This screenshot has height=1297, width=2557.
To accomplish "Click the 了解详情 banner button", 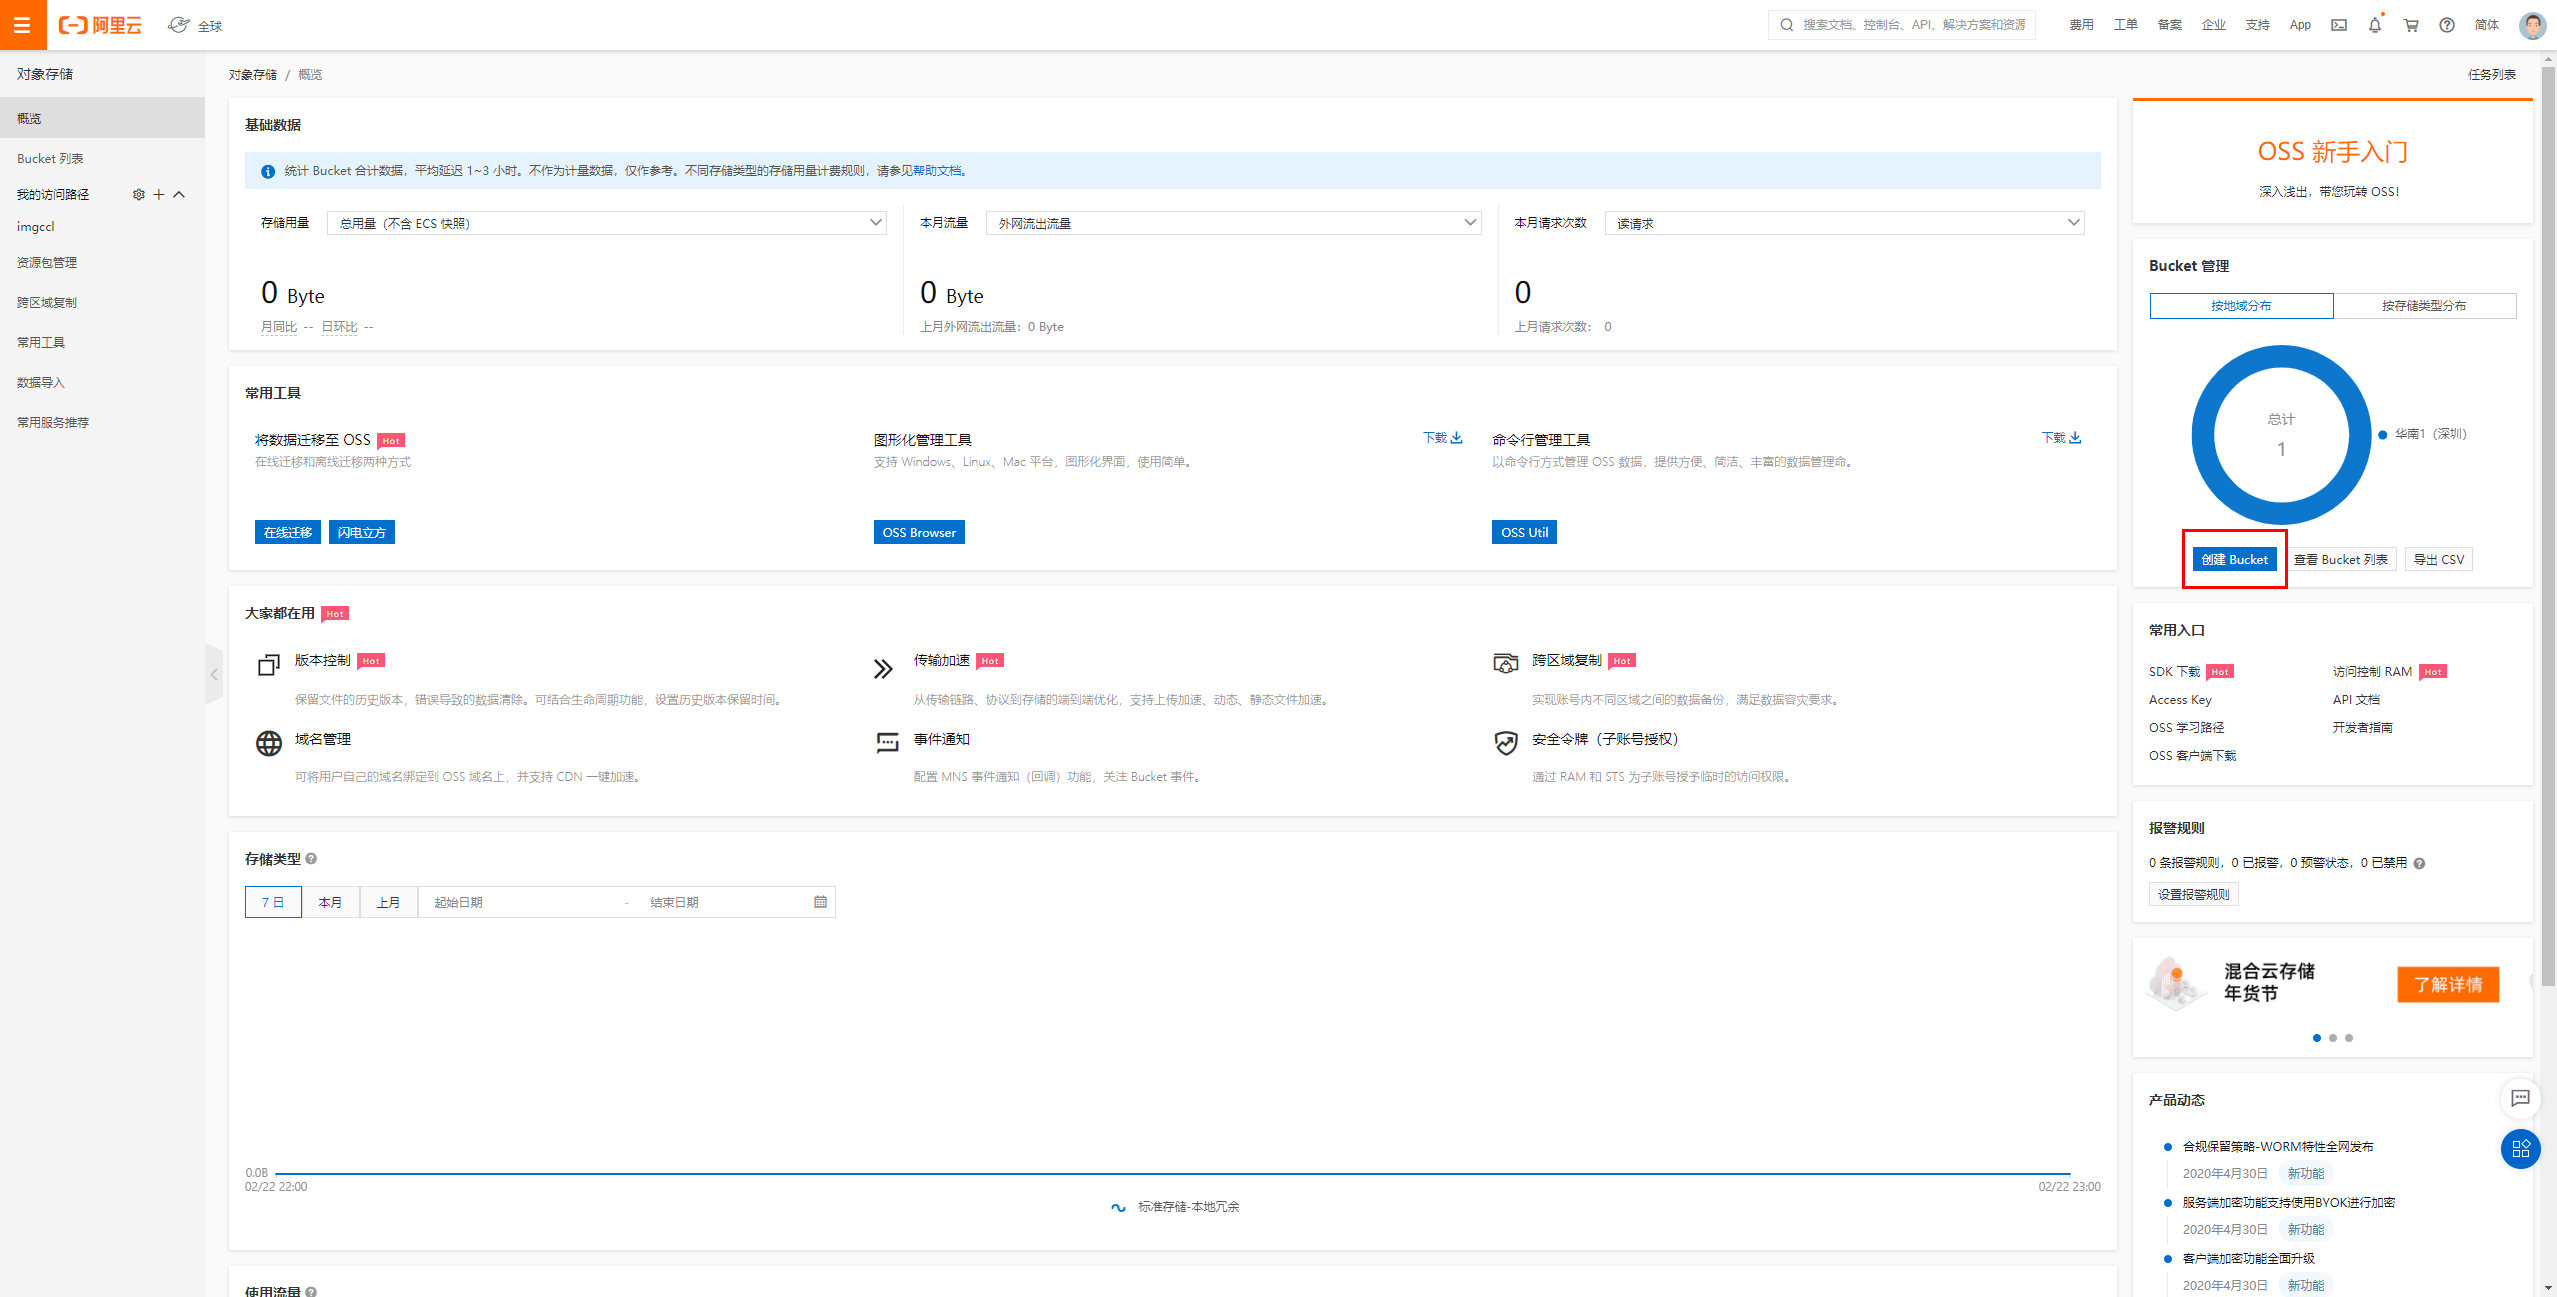I will point(2448,984).
